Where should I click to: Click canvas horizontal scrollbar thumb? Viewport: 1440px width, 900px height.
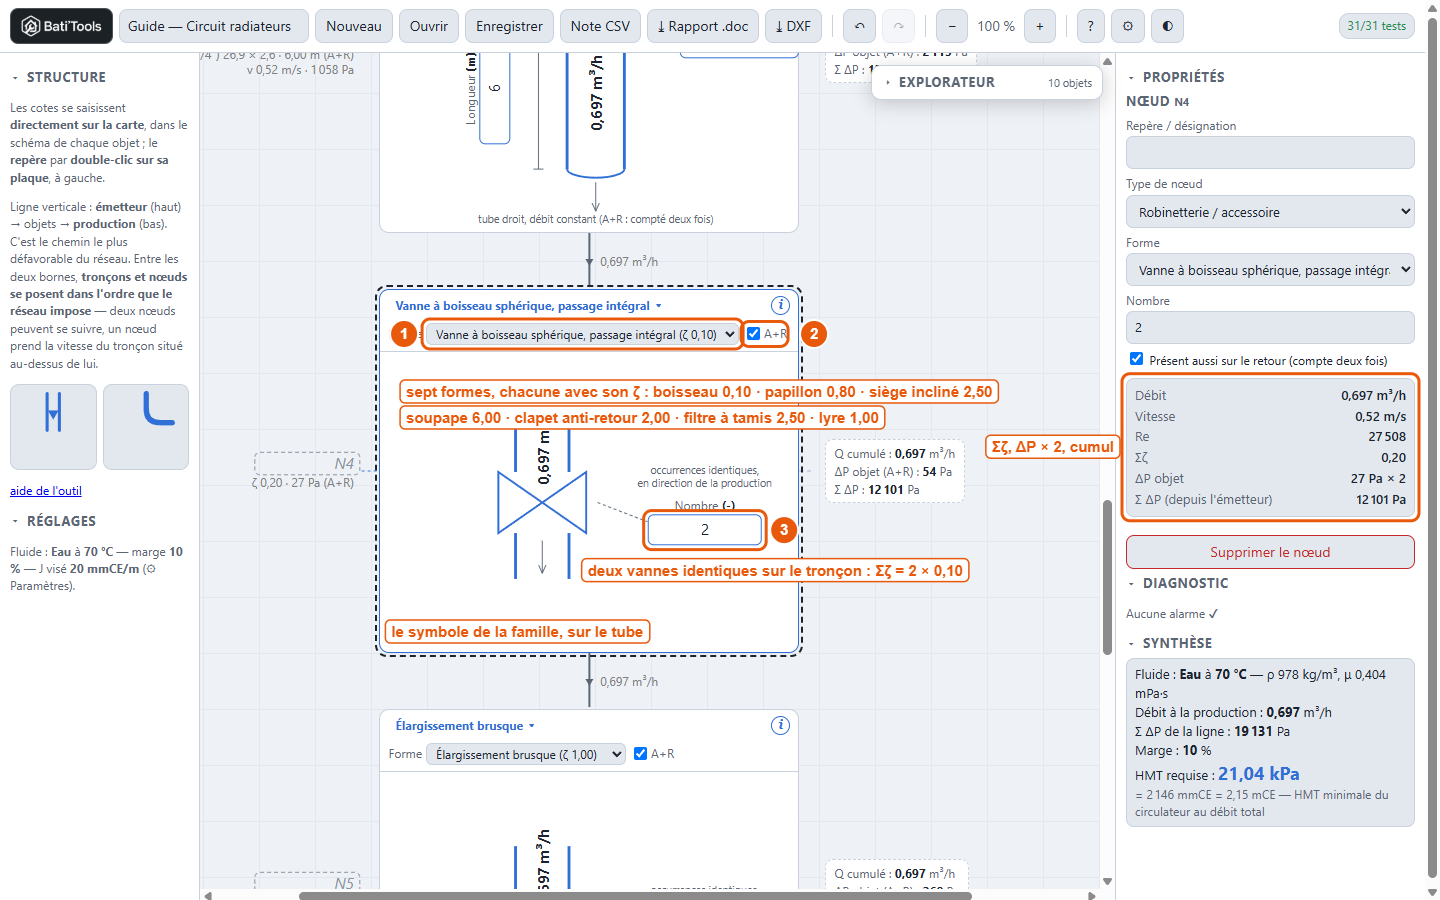click(x=635, y=895)
